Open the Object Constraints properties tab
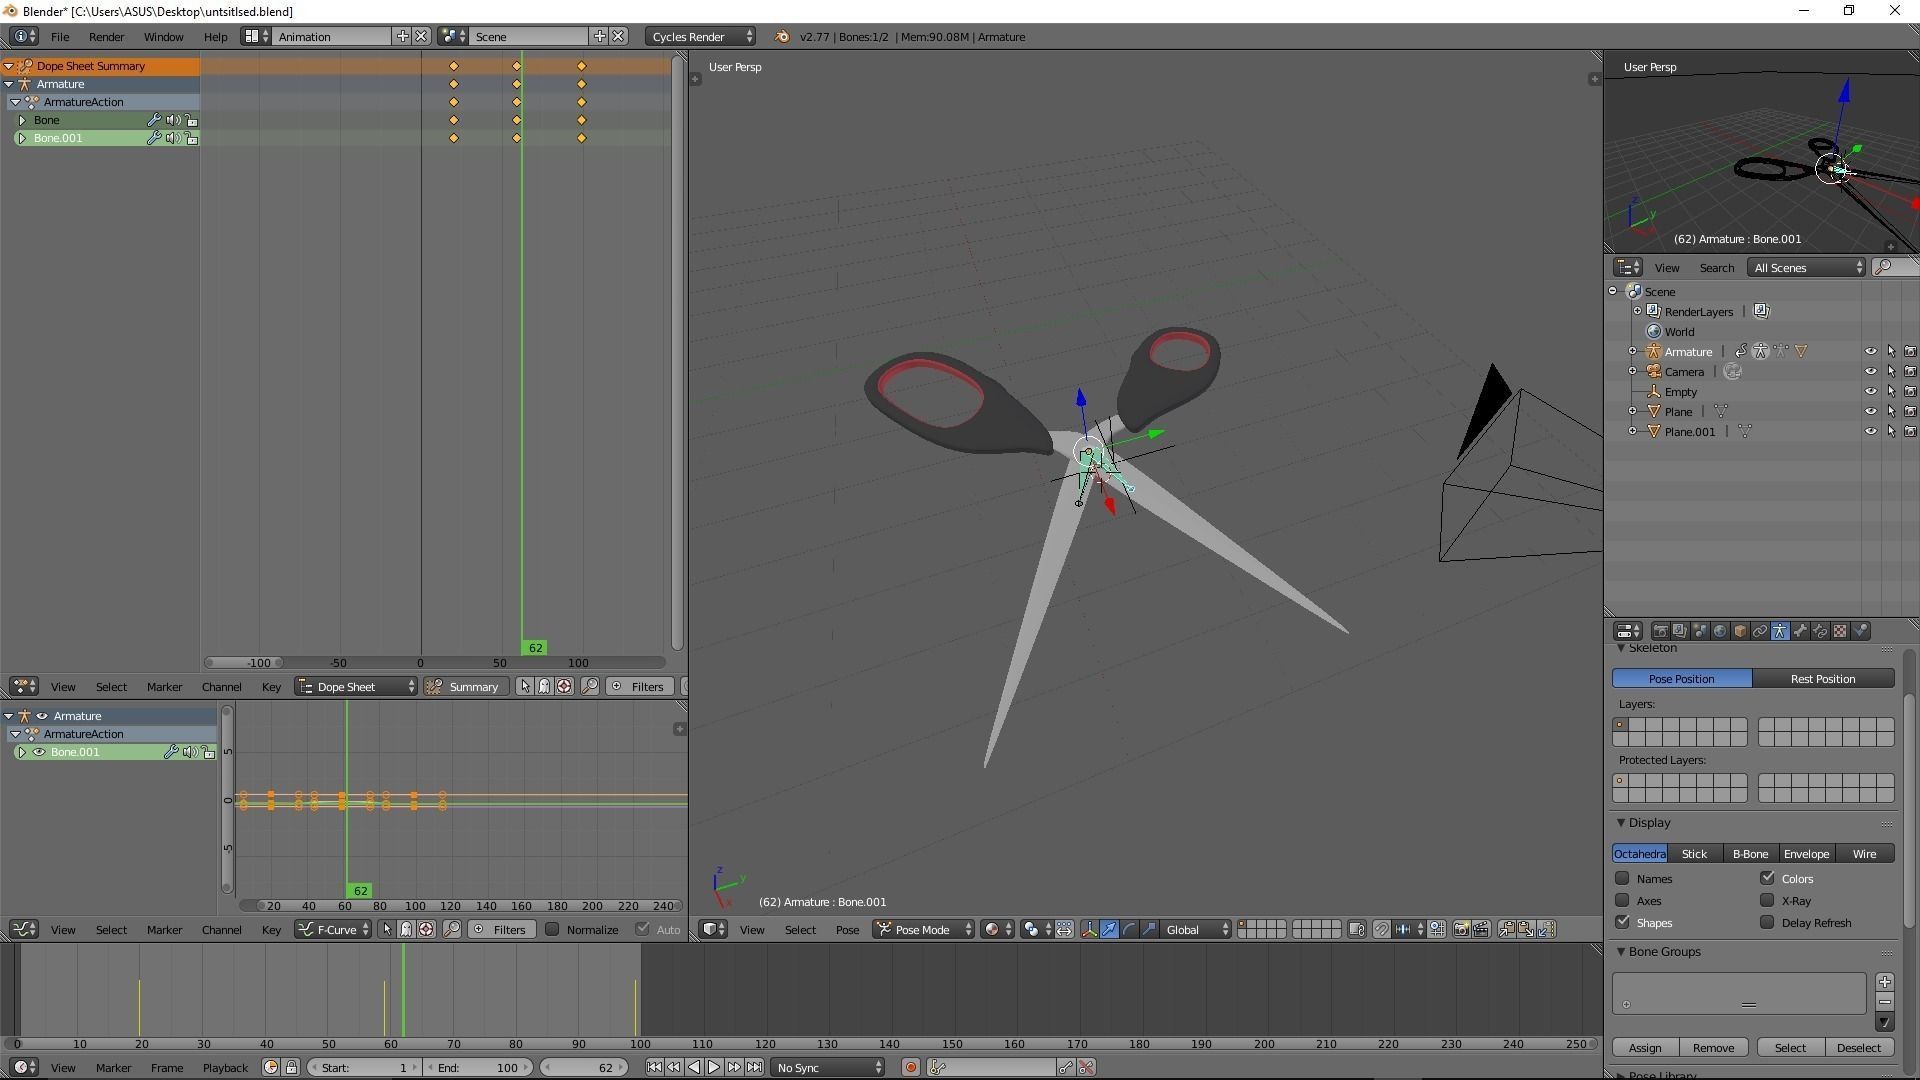Image resolution: width=1920 pixels, height=1080 pixels. coord(1760,631)
